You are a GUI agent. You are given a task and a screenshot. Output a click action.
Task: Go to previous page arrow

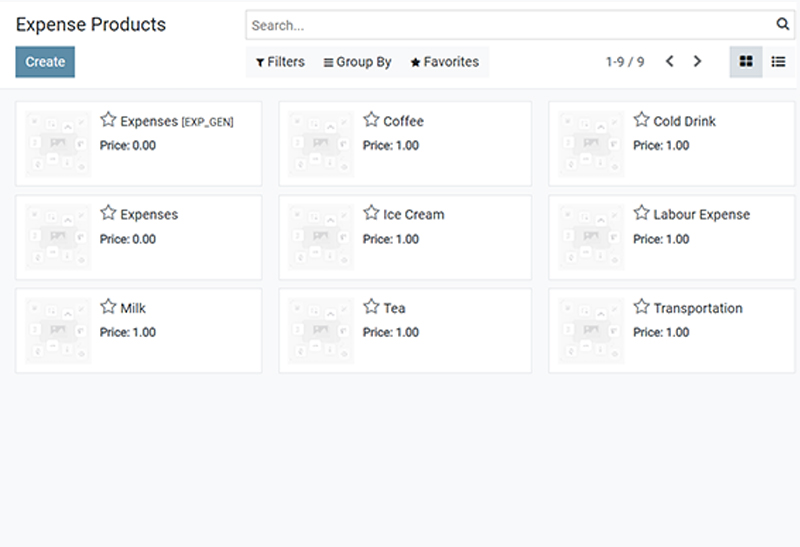point(670,62)
